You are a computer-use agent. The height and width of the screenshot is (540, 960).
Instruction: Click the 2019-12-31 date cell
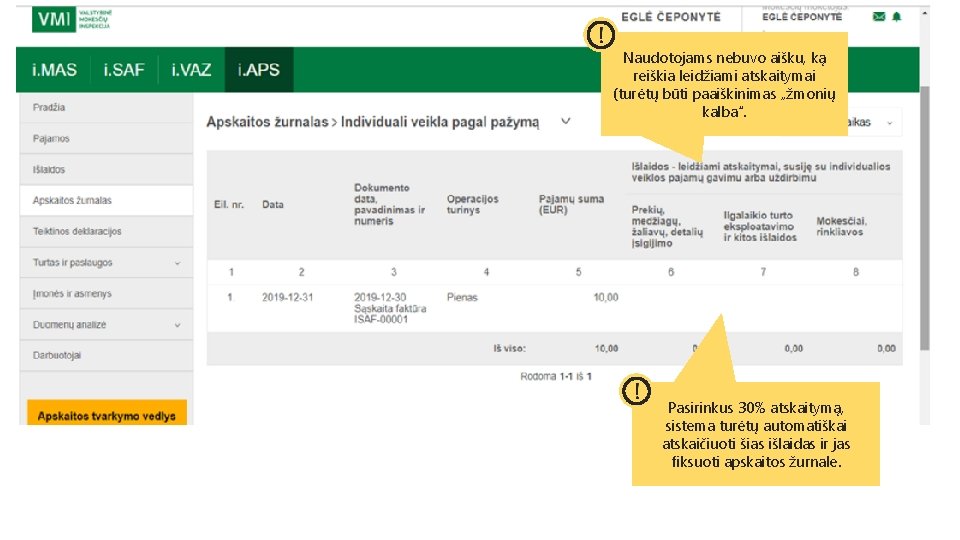pyautogui.click(x=287, y=298)
